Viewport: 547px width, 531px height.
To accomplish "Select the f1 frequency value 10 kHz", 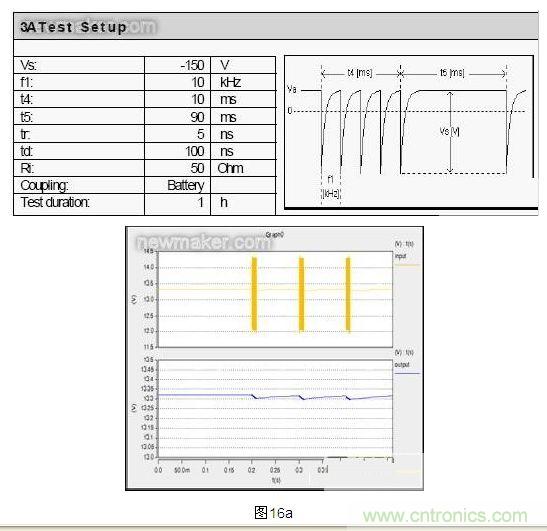I will 177,82.
